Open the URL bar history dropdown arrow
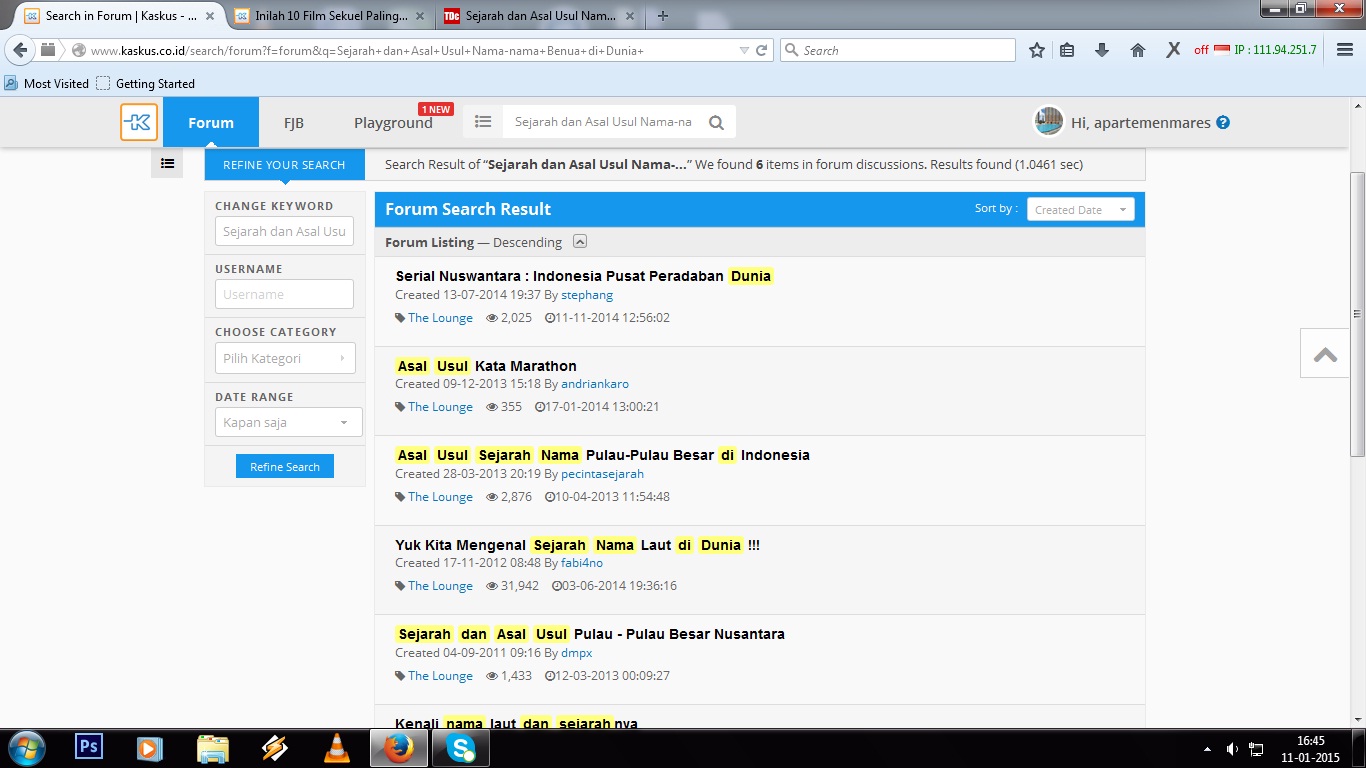This screenshot has height=768, width=1366. coord(744,50)
